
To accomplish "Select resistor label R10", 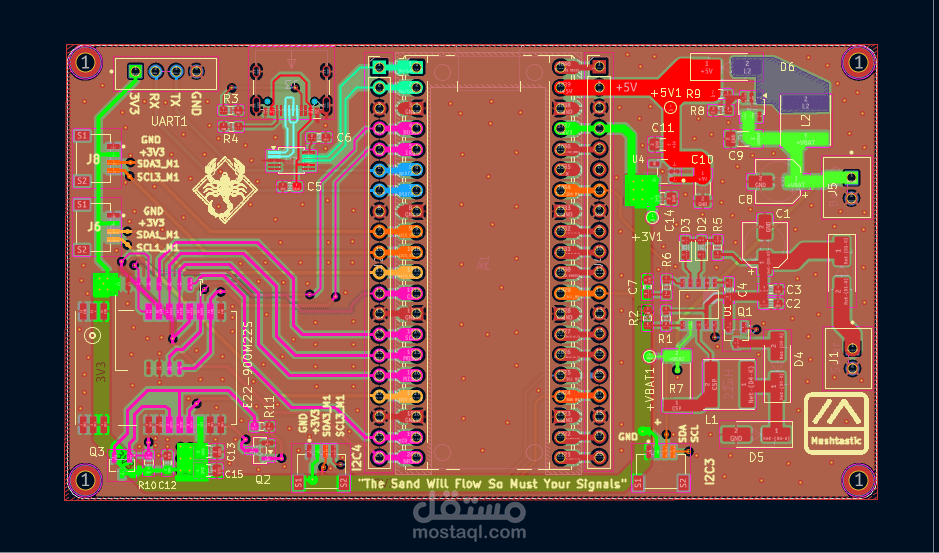I will tap(147, 485).
